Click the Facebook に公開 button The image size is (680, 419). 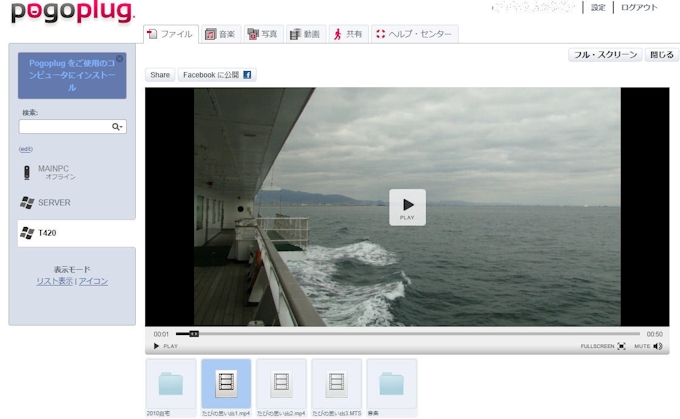click(216, 75)
